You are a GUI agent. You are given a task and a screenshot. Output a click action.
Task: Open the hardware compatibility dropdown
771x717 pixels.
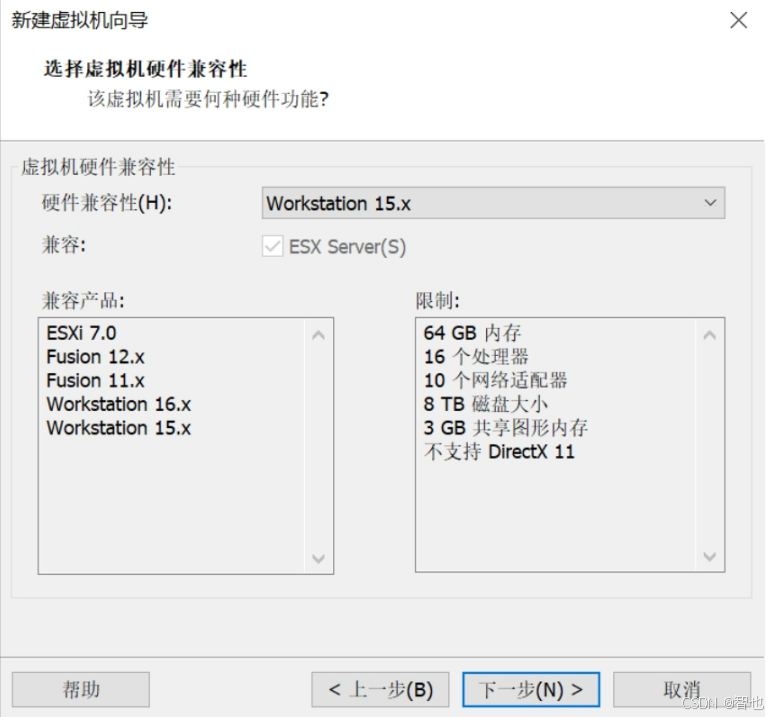pyautogui.click(x=493, y=203)
